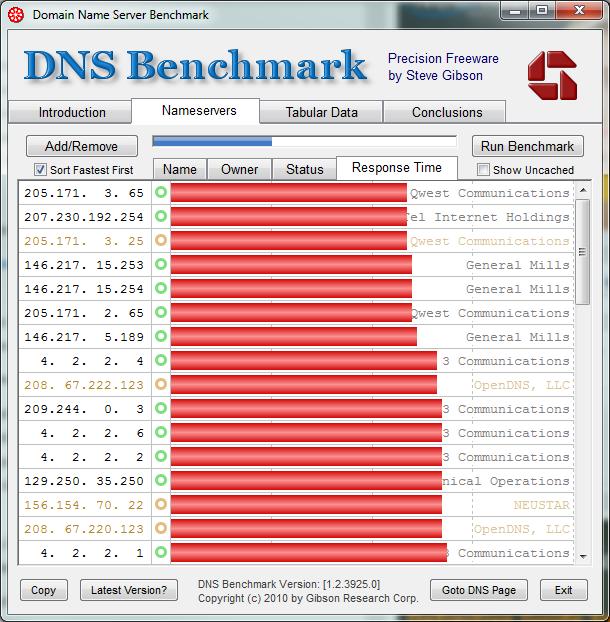The width and height of the screenshot is (610, 622).
Task: Maximize the Domain Name Server Benchmark window
Action: [x=542, y=10]
